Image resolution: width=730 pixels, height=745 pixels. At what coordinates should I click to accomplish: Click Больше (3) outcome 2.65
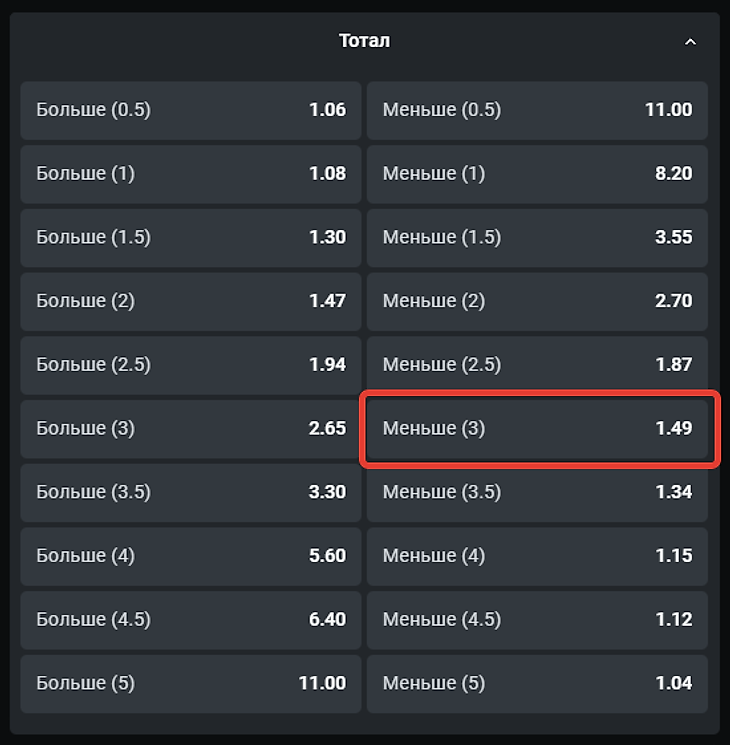(x=190, y=429)
